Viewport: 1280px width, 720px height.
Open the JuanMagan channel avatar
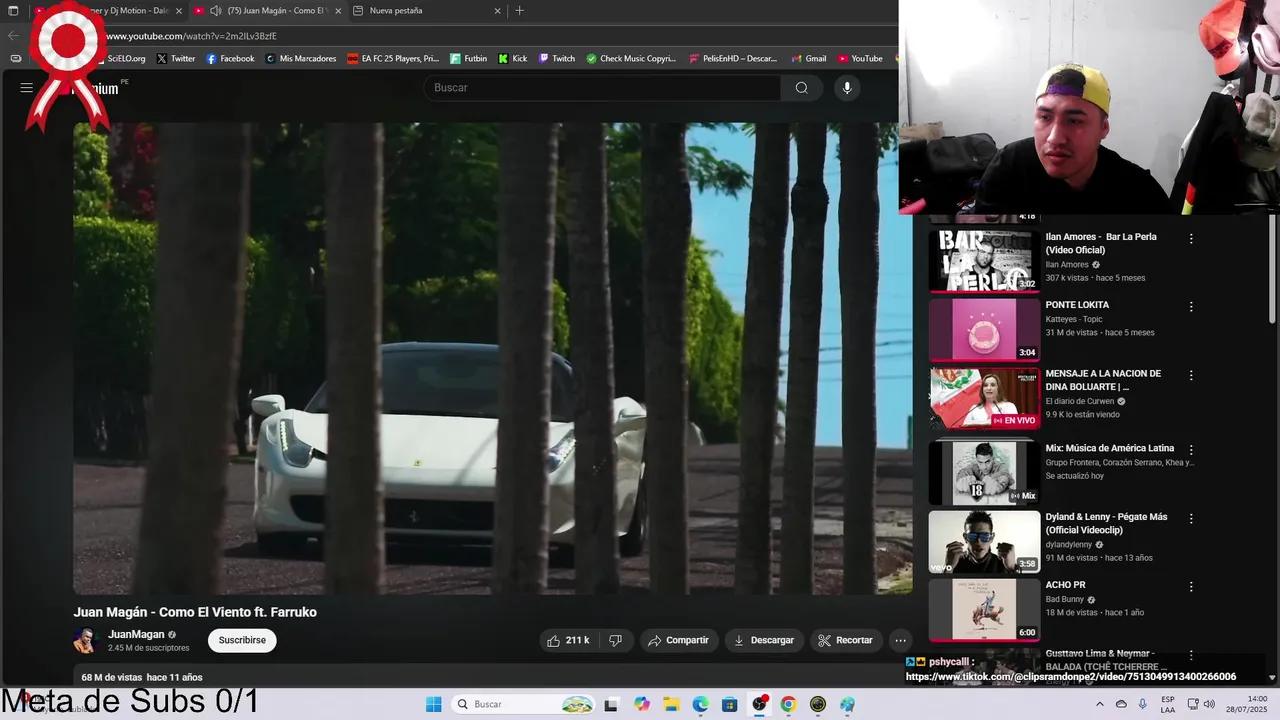(x=86, y=640)
